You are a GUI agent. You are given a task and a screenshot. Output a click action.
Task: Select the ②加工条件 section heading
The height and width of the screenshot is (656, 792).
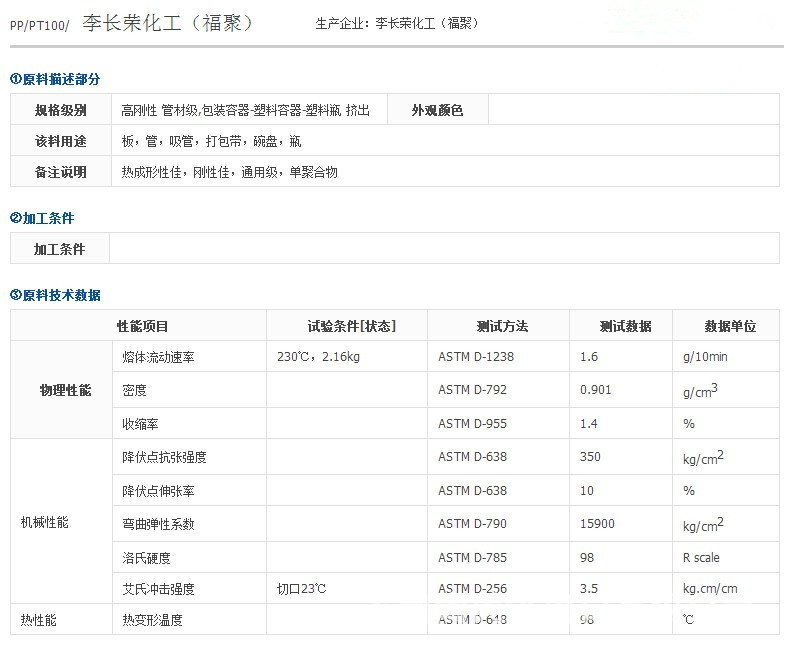(42, 218)
